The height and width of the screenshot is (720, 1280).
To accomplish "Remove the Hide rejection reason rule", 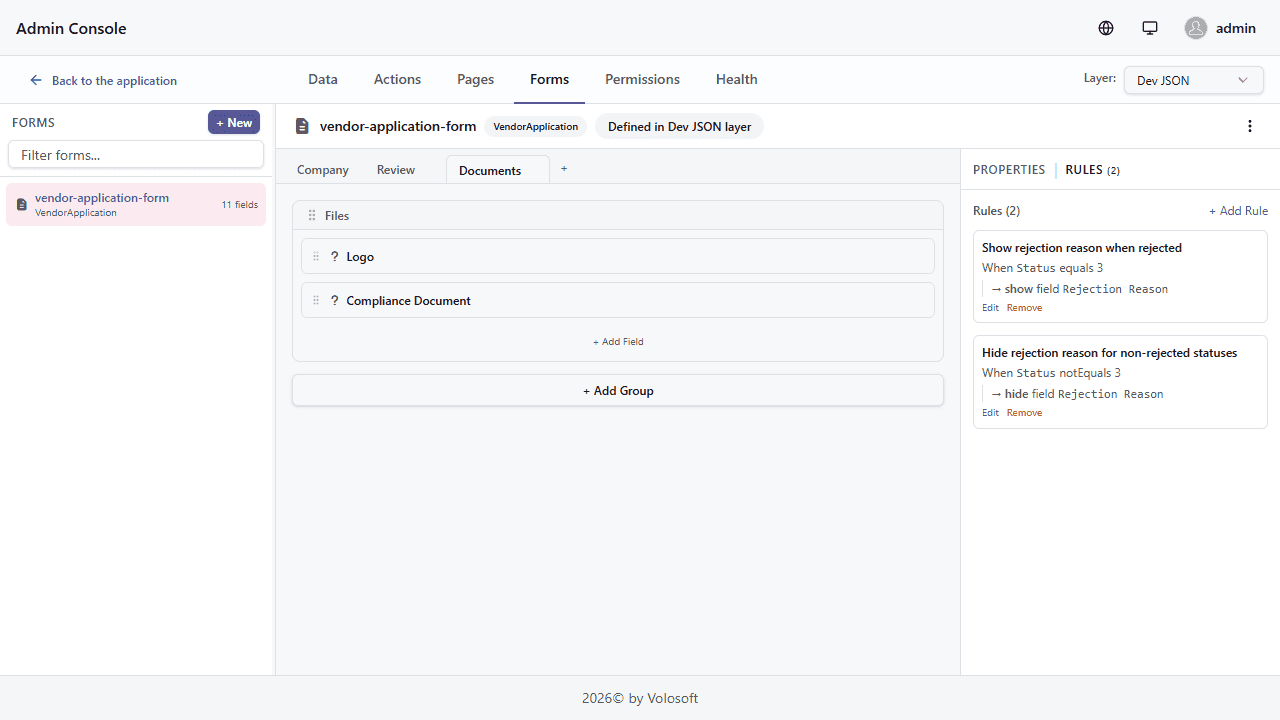I will (1024, 413).
